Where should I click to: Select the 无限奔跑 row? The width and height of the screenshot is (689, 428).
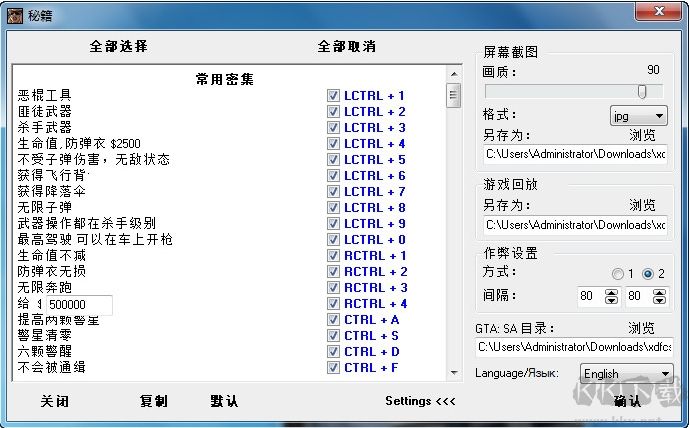click(44, 287)
